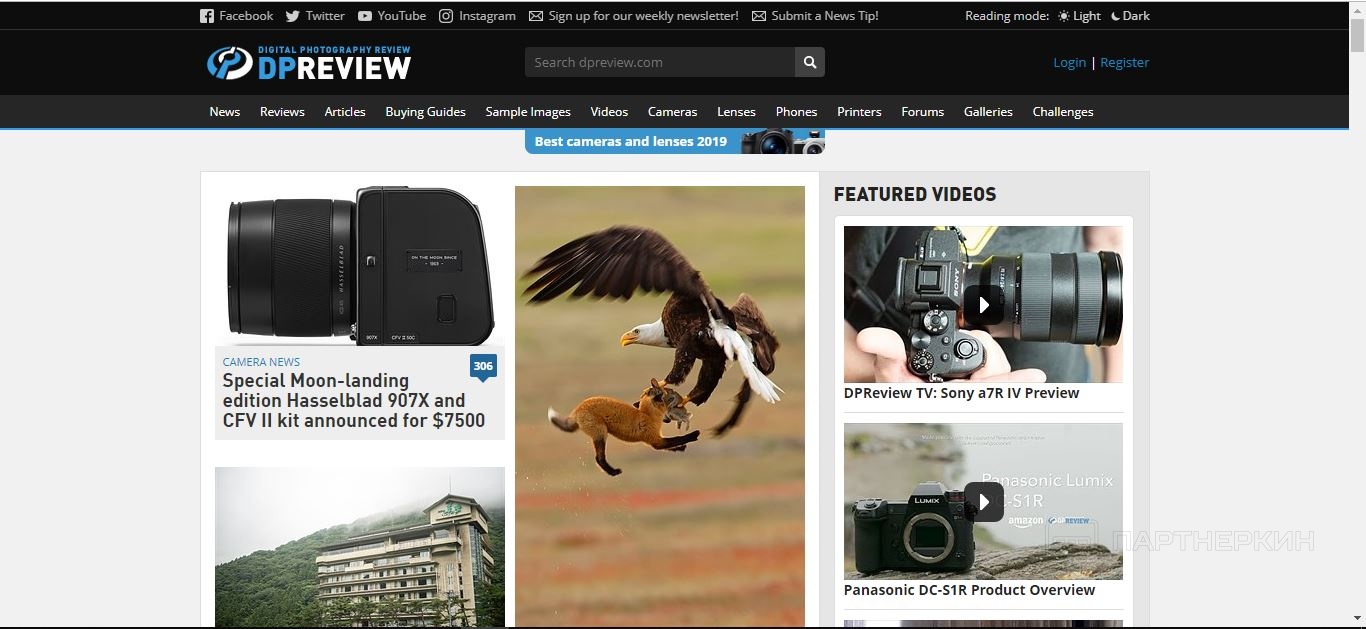Go to the Forums section
This screenshot has height=629, width=1366.
click(x=922, y=112)
